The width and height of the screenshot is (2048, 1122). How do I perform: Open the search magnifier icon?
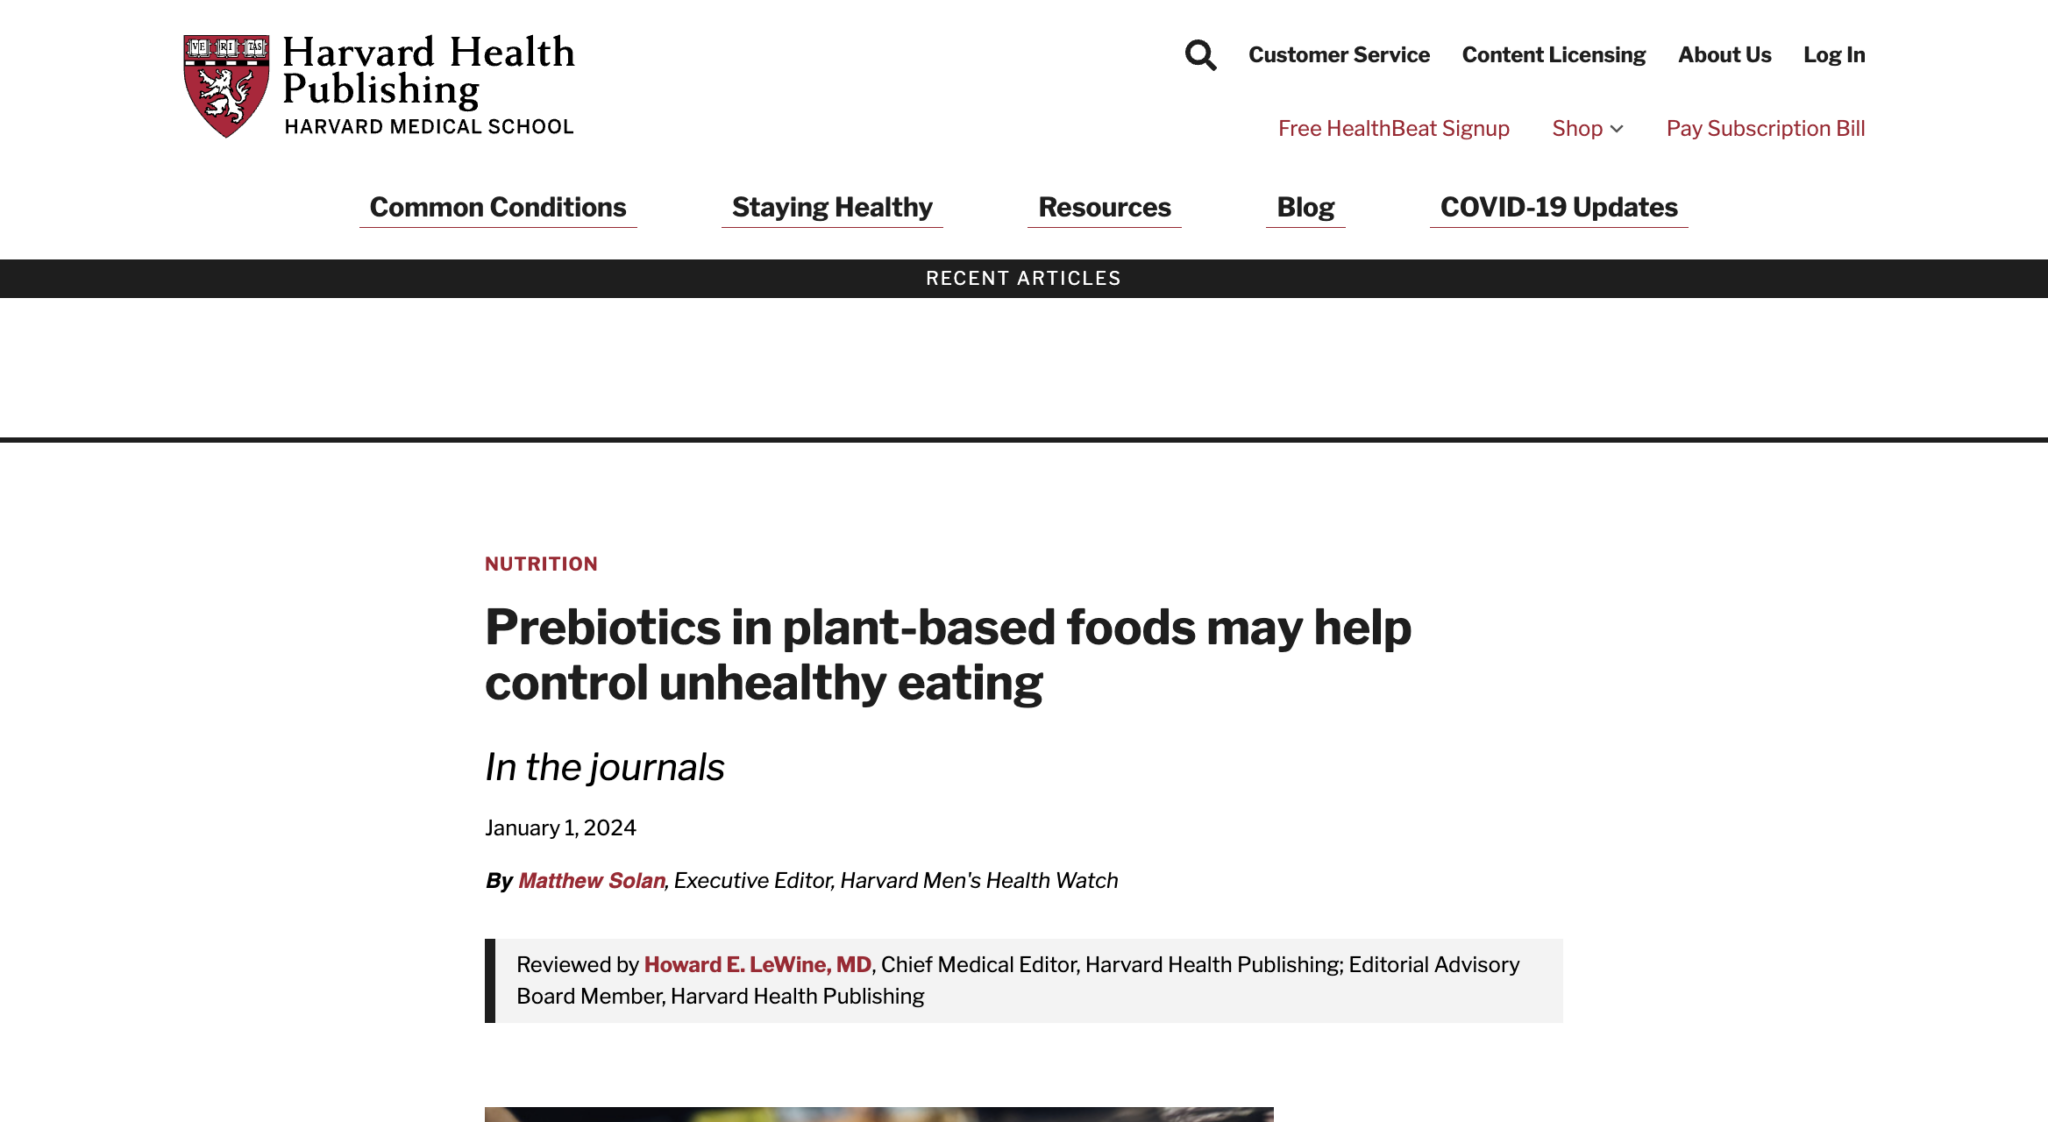1199,55
